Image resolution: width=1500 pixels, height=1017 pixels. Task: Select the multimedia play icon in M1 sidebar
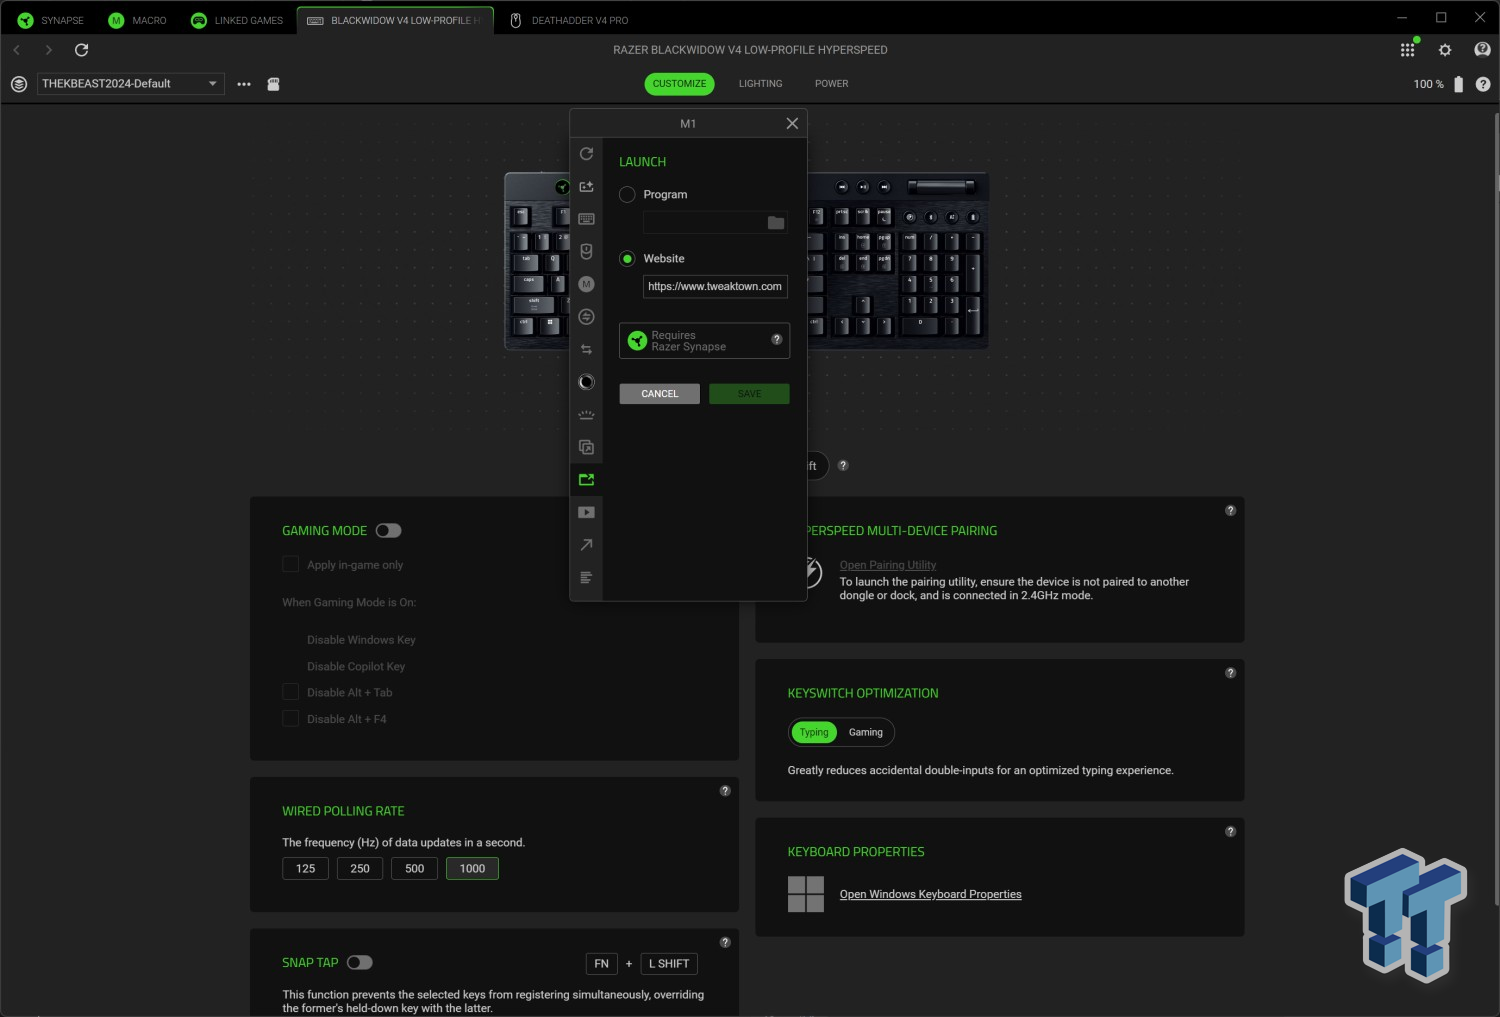586,512
